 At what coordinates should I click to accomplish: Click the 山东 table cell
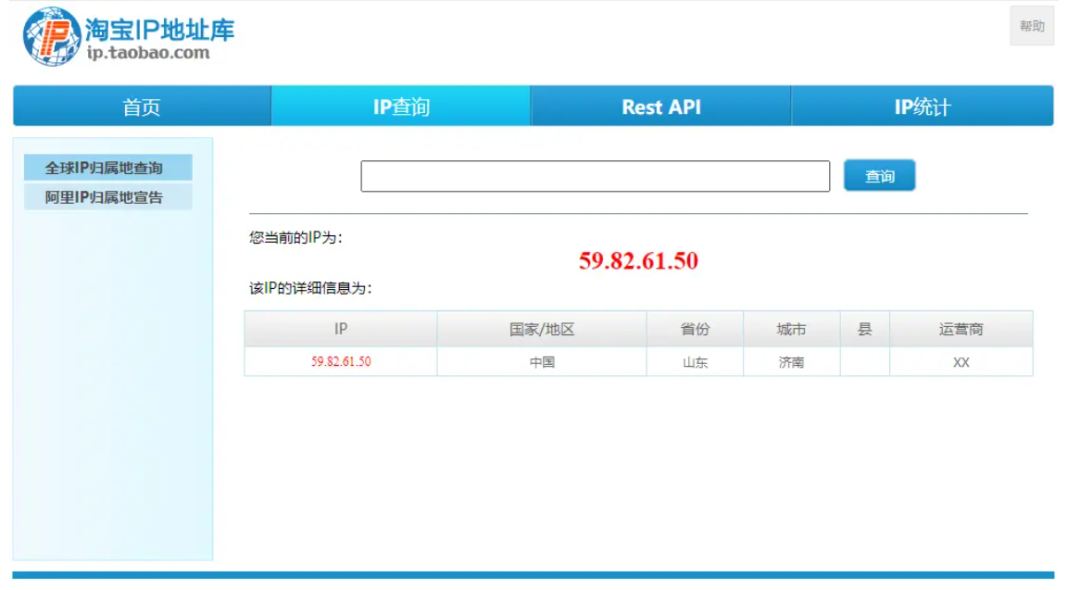pos(695,361)
